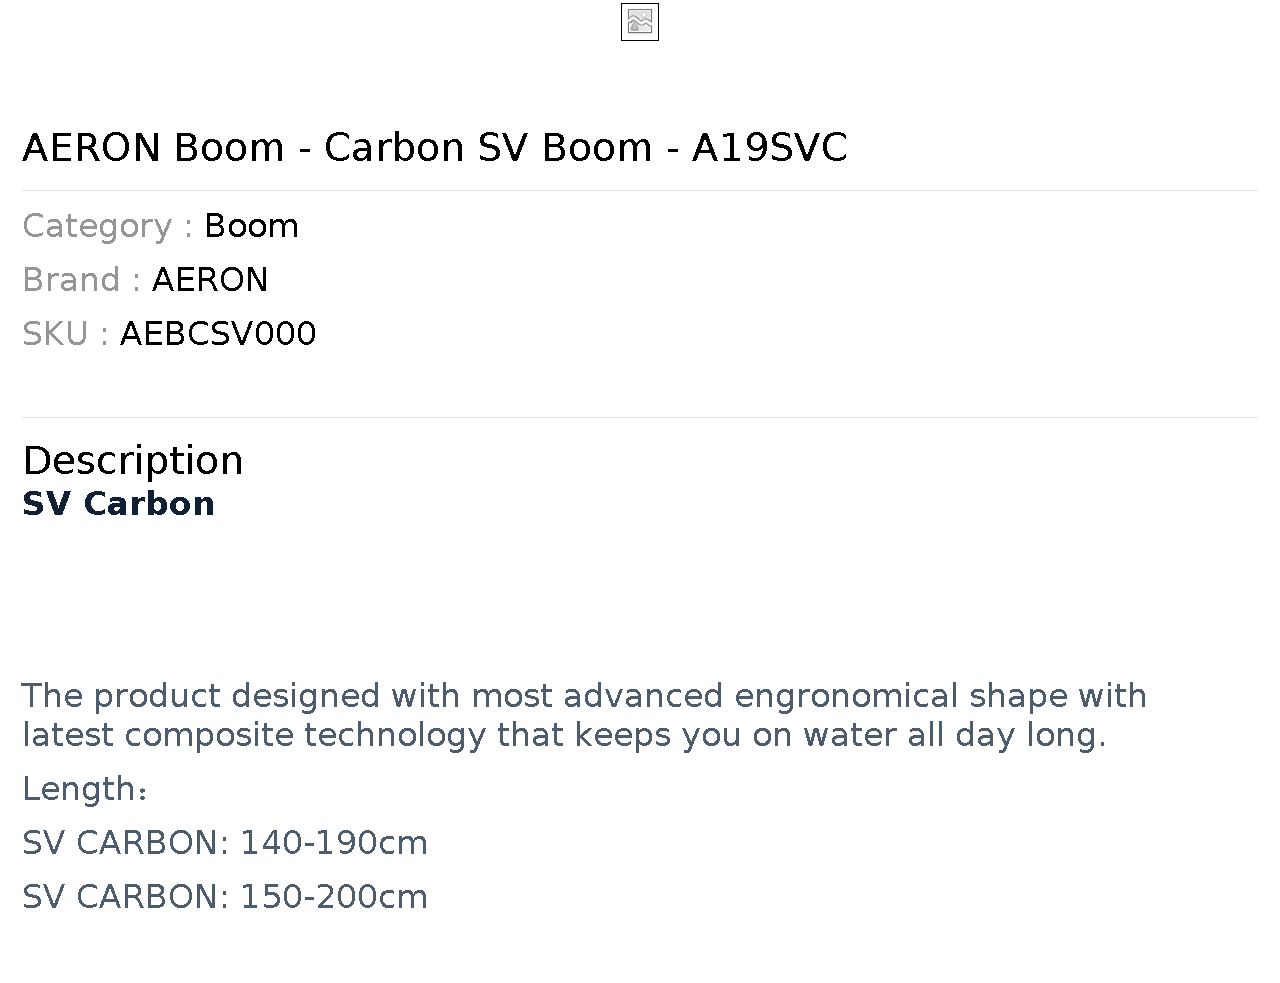Click the SV CARBON 150-200cm line
The height and width of the screenshot is (983, 1280).
tap(225, 897)
